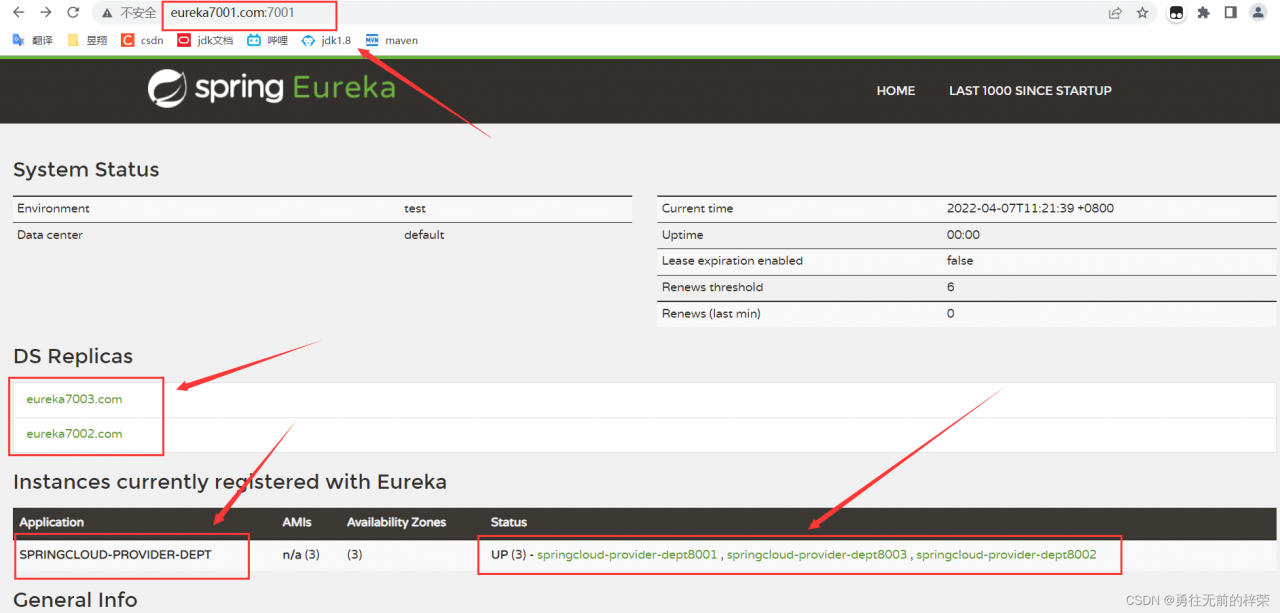The image size is (1280, 613).
Task: Select the Current time value
Action: 1030,209
